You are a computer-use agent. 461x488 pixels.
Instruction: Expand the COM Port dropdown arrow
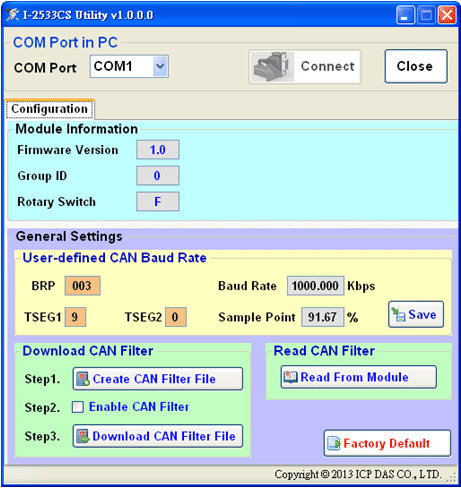pyautogui.click(x=160, y=66)
